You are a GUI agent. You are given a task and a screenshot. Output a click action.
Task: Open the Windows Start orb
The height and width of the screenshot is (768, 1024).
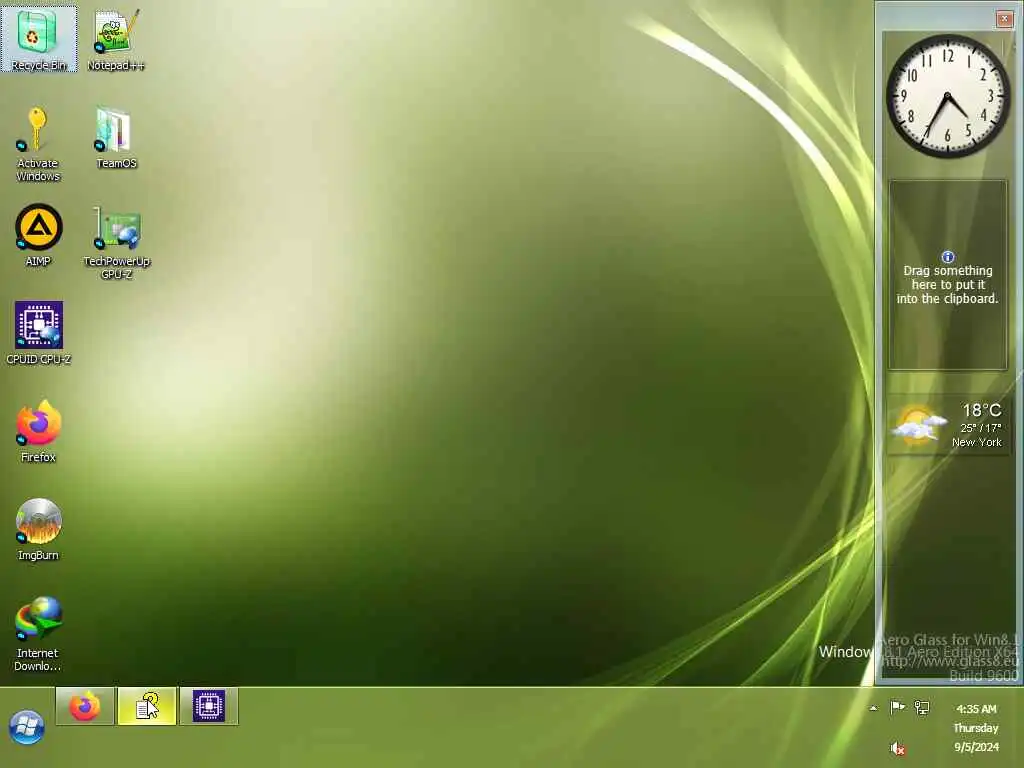coord(27,727)
